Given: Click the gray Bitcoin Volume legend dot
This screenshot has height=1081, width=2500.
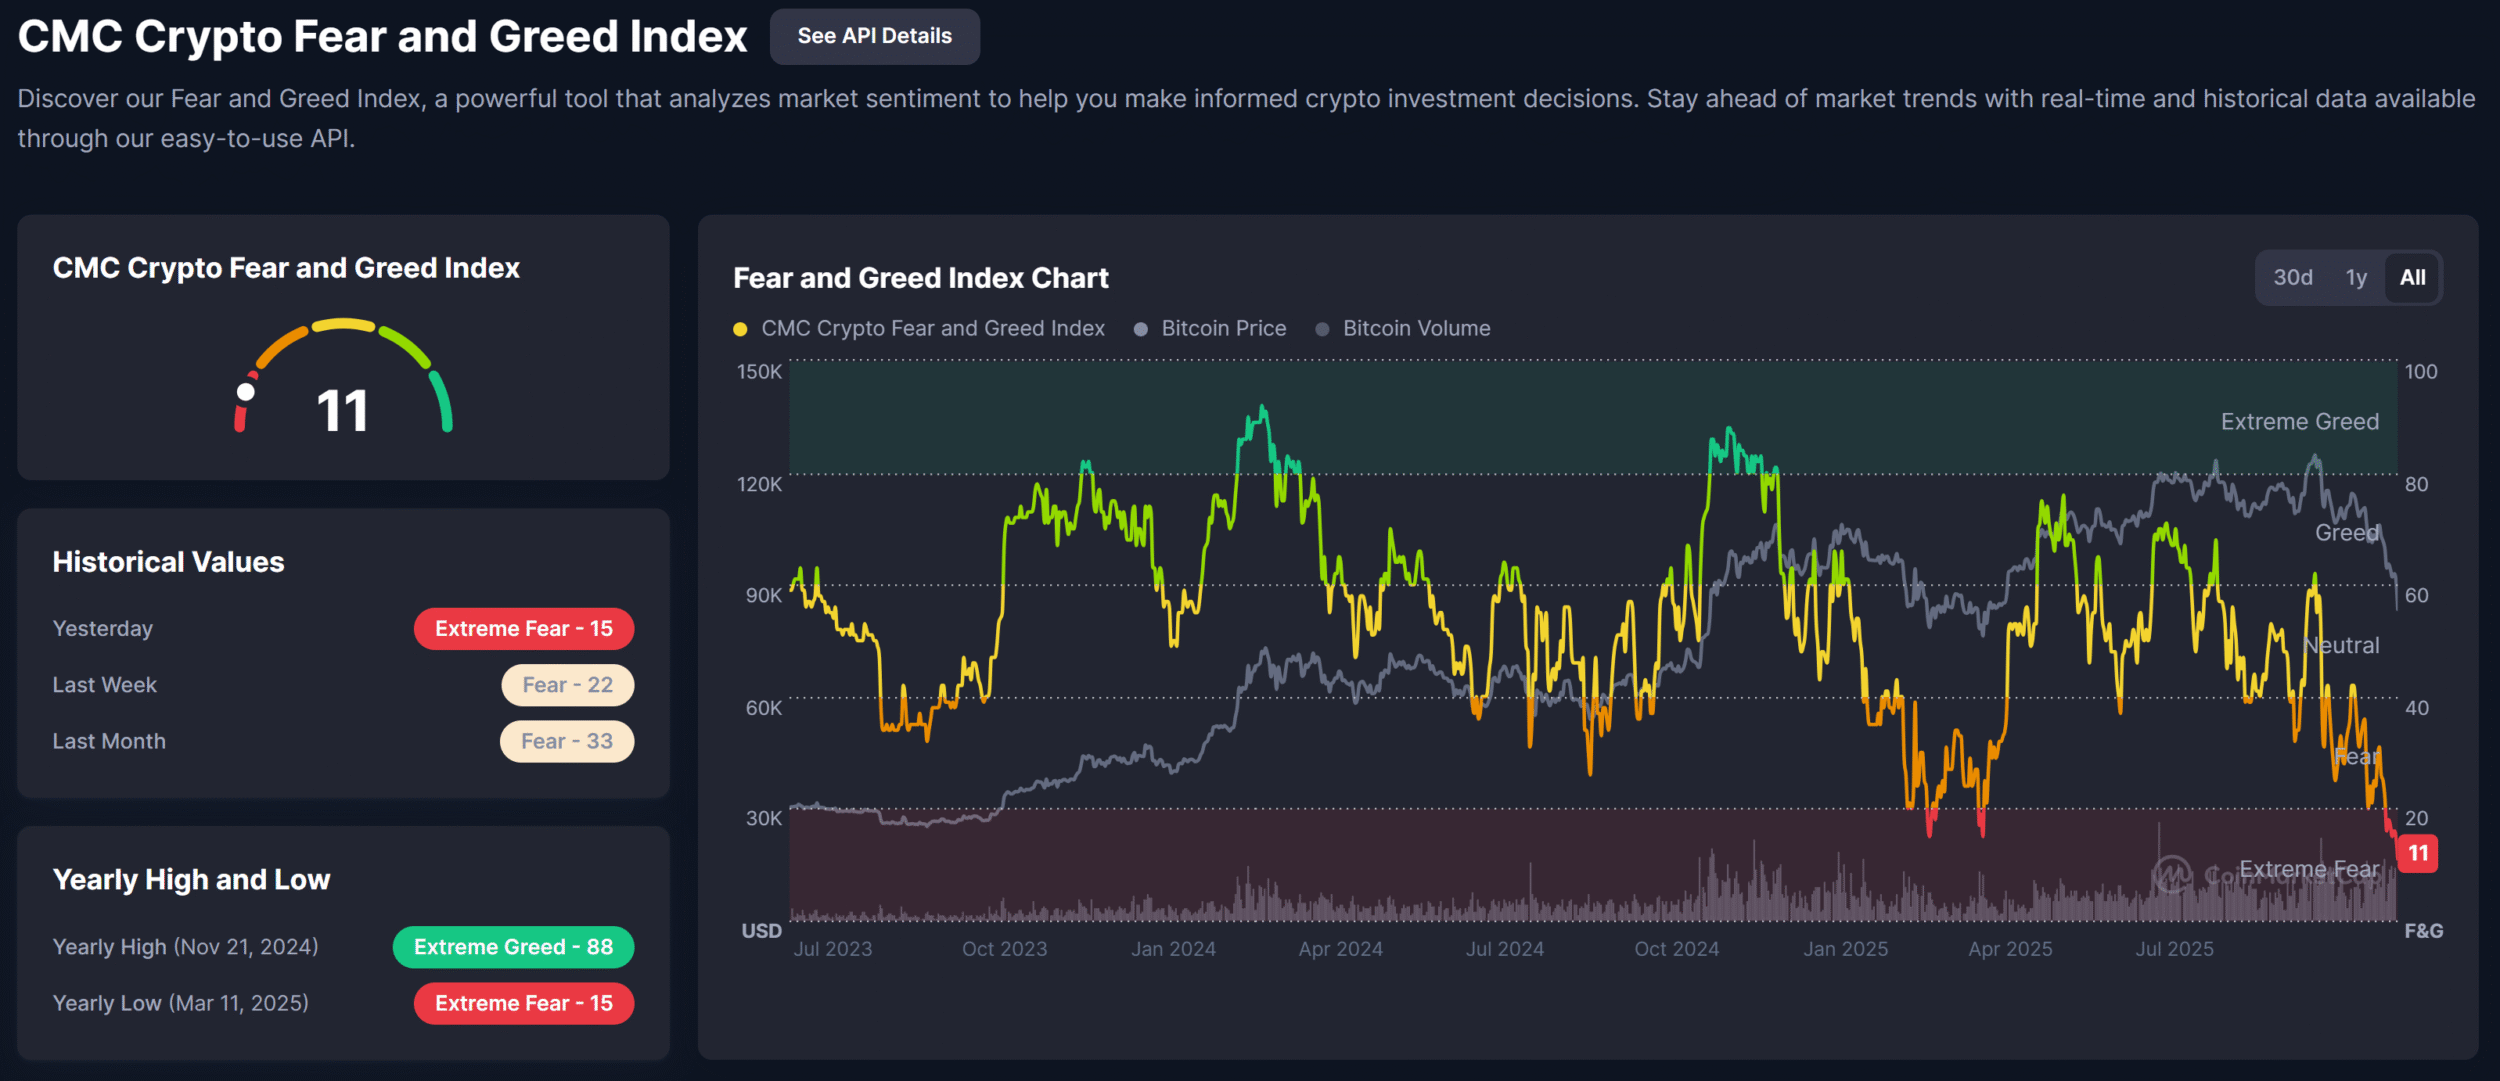Looking at the screenshot, I should pos(1322,330).
